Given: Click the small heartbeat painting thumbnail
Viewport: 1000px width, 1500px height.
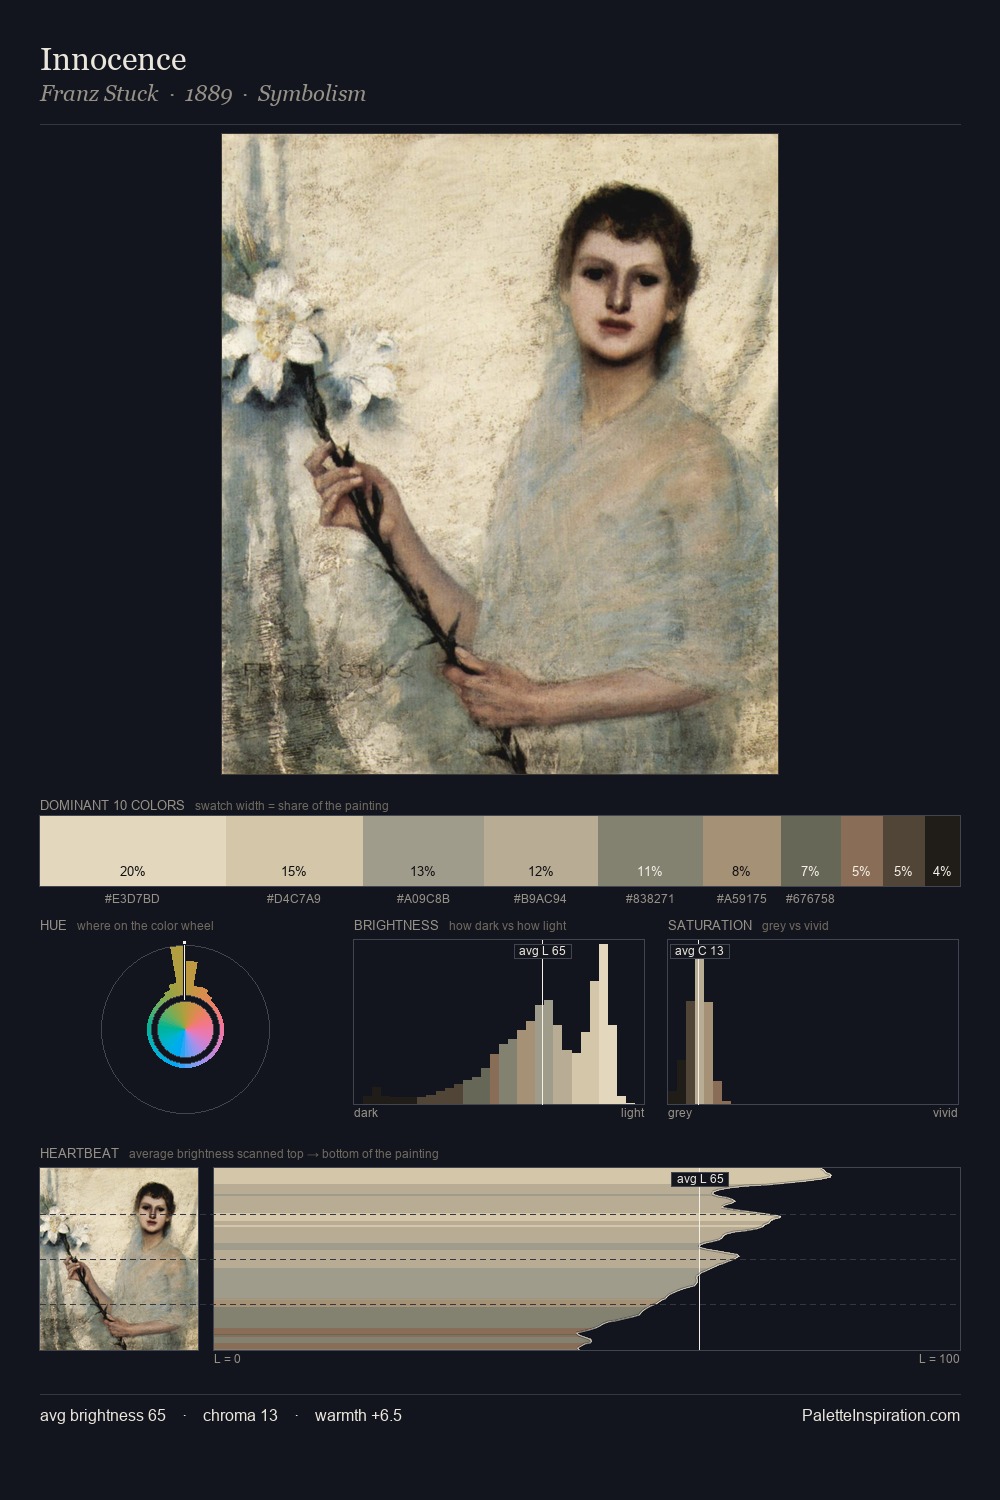Looking at the screenshot, I should pyautogui.click(x=119, y=1259).
